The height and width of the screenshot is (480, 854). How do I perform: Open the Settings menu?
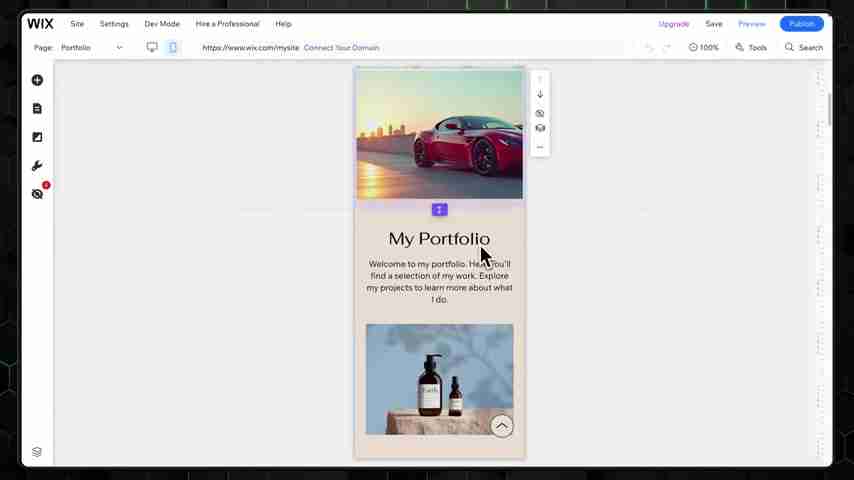coord(114,24)
